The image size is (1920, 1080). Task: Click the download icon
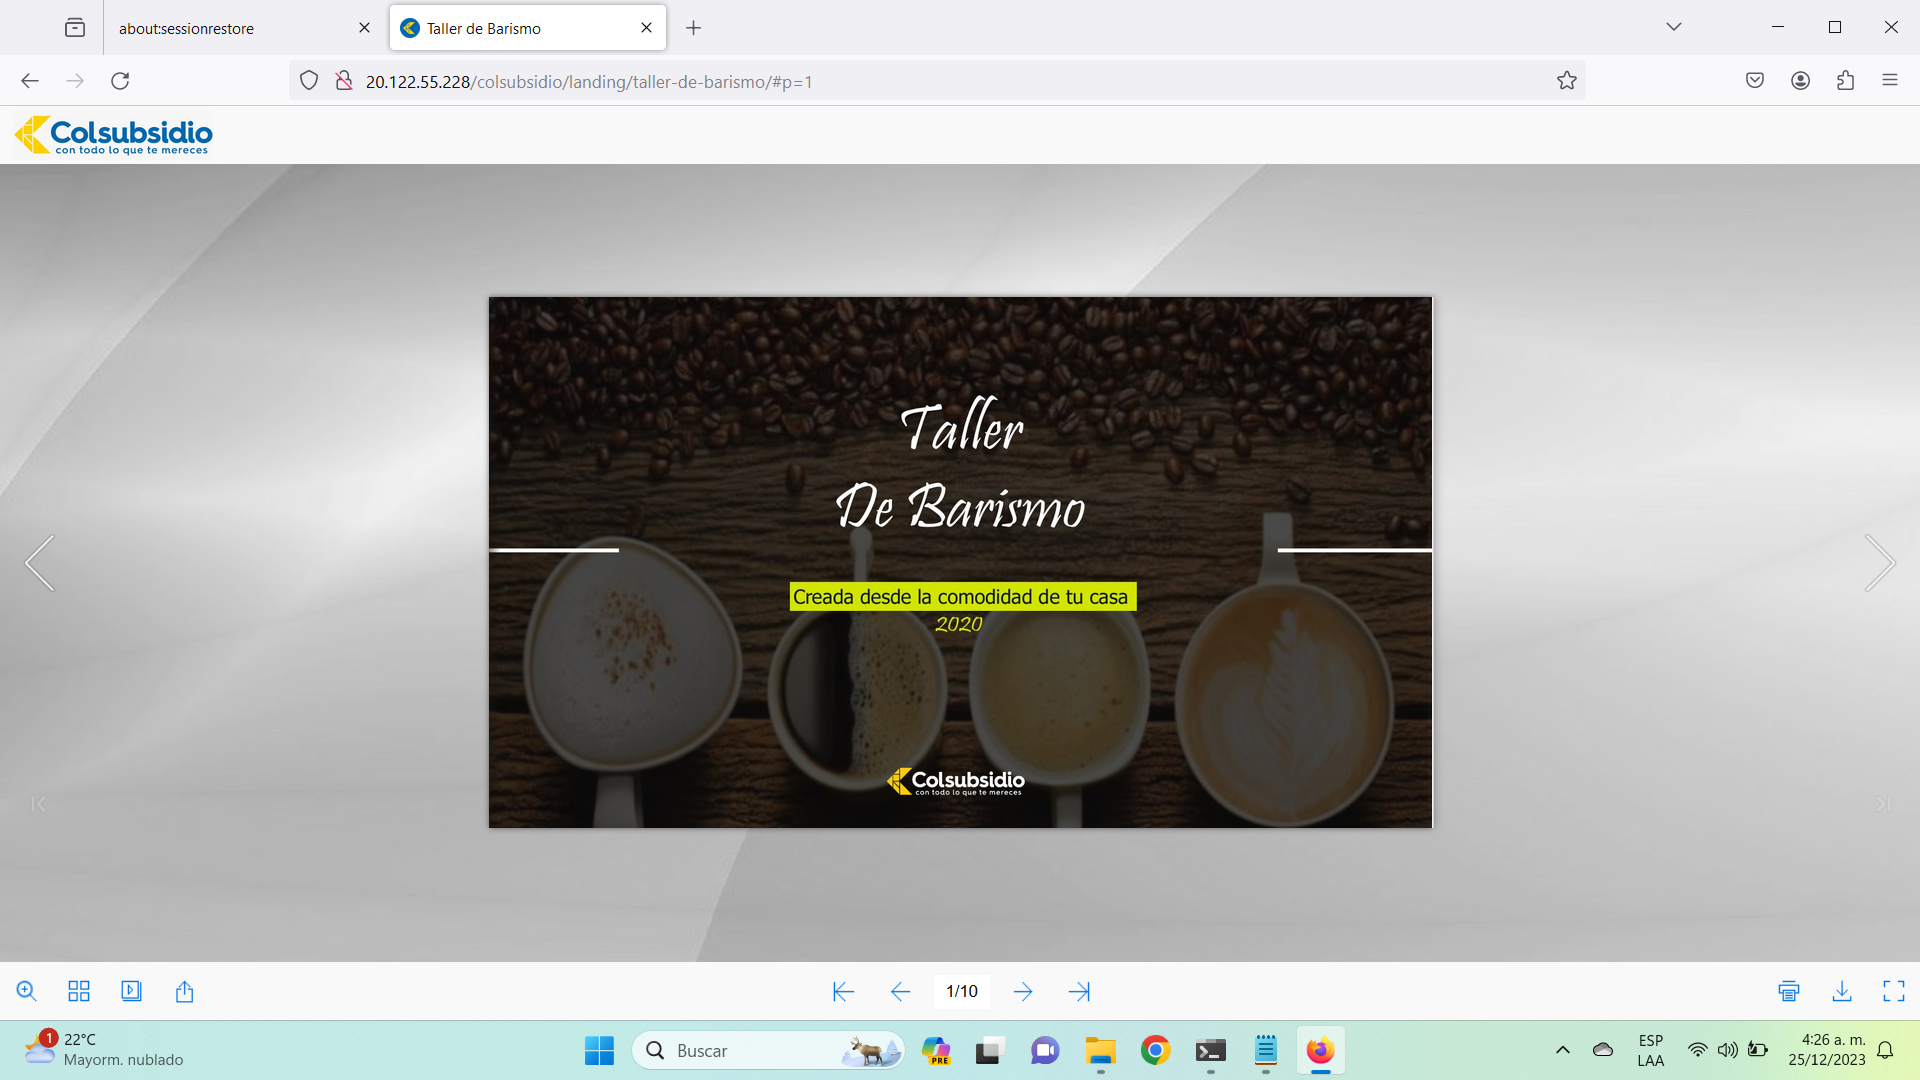pos(1842,991)
